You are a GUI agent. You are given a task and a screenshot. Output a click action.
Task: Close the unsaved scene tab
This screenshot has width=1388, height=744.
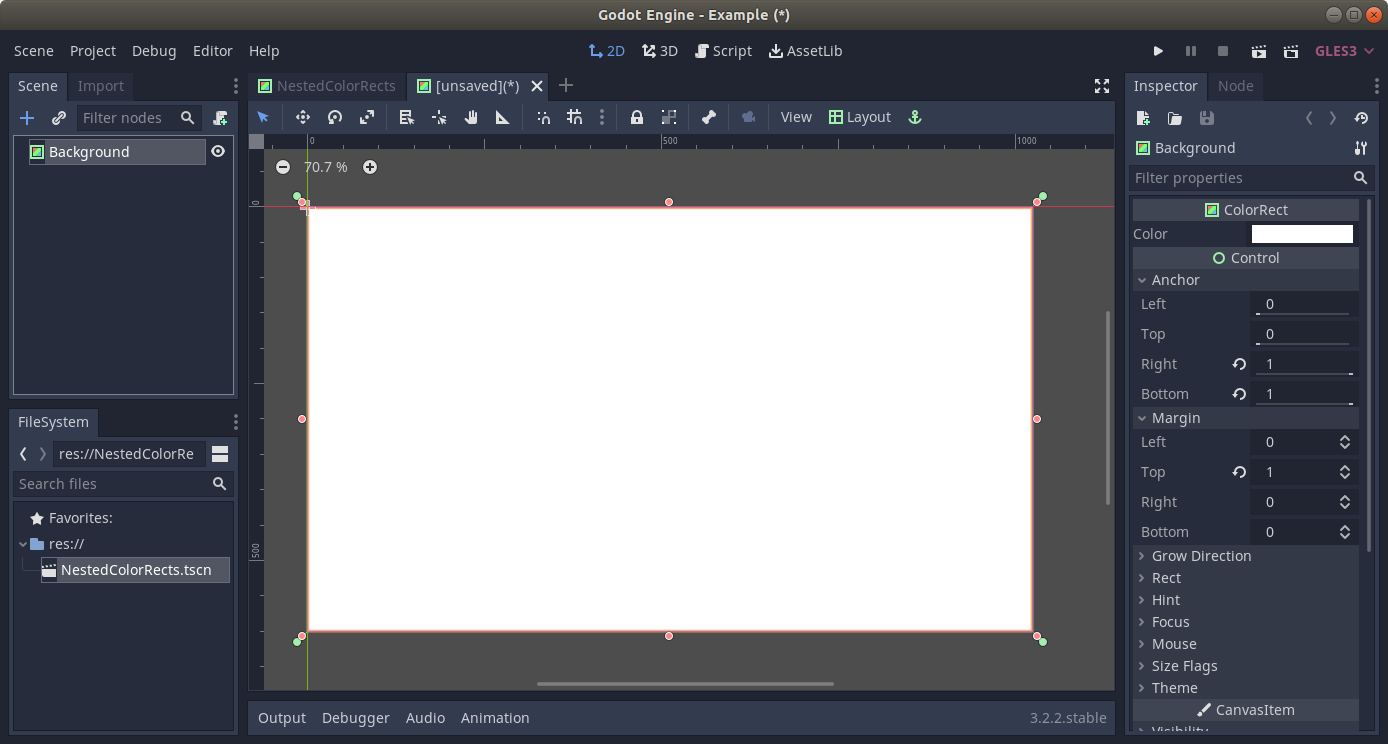537,86
